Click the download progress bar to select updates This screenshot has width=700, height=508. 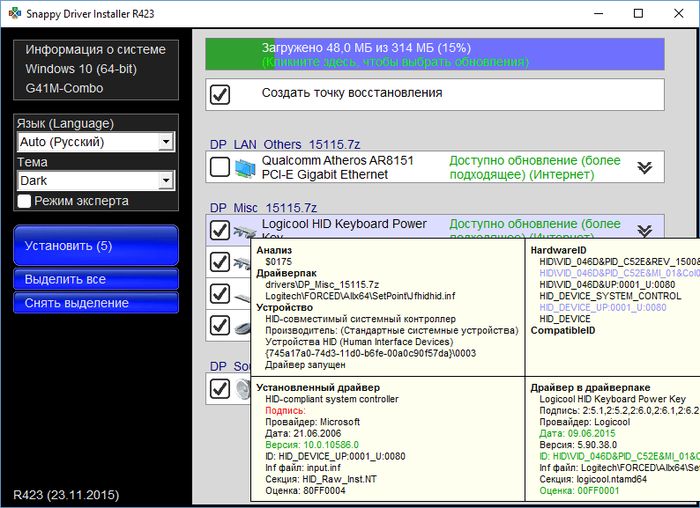pyautogui.click(x=434, y=54)
